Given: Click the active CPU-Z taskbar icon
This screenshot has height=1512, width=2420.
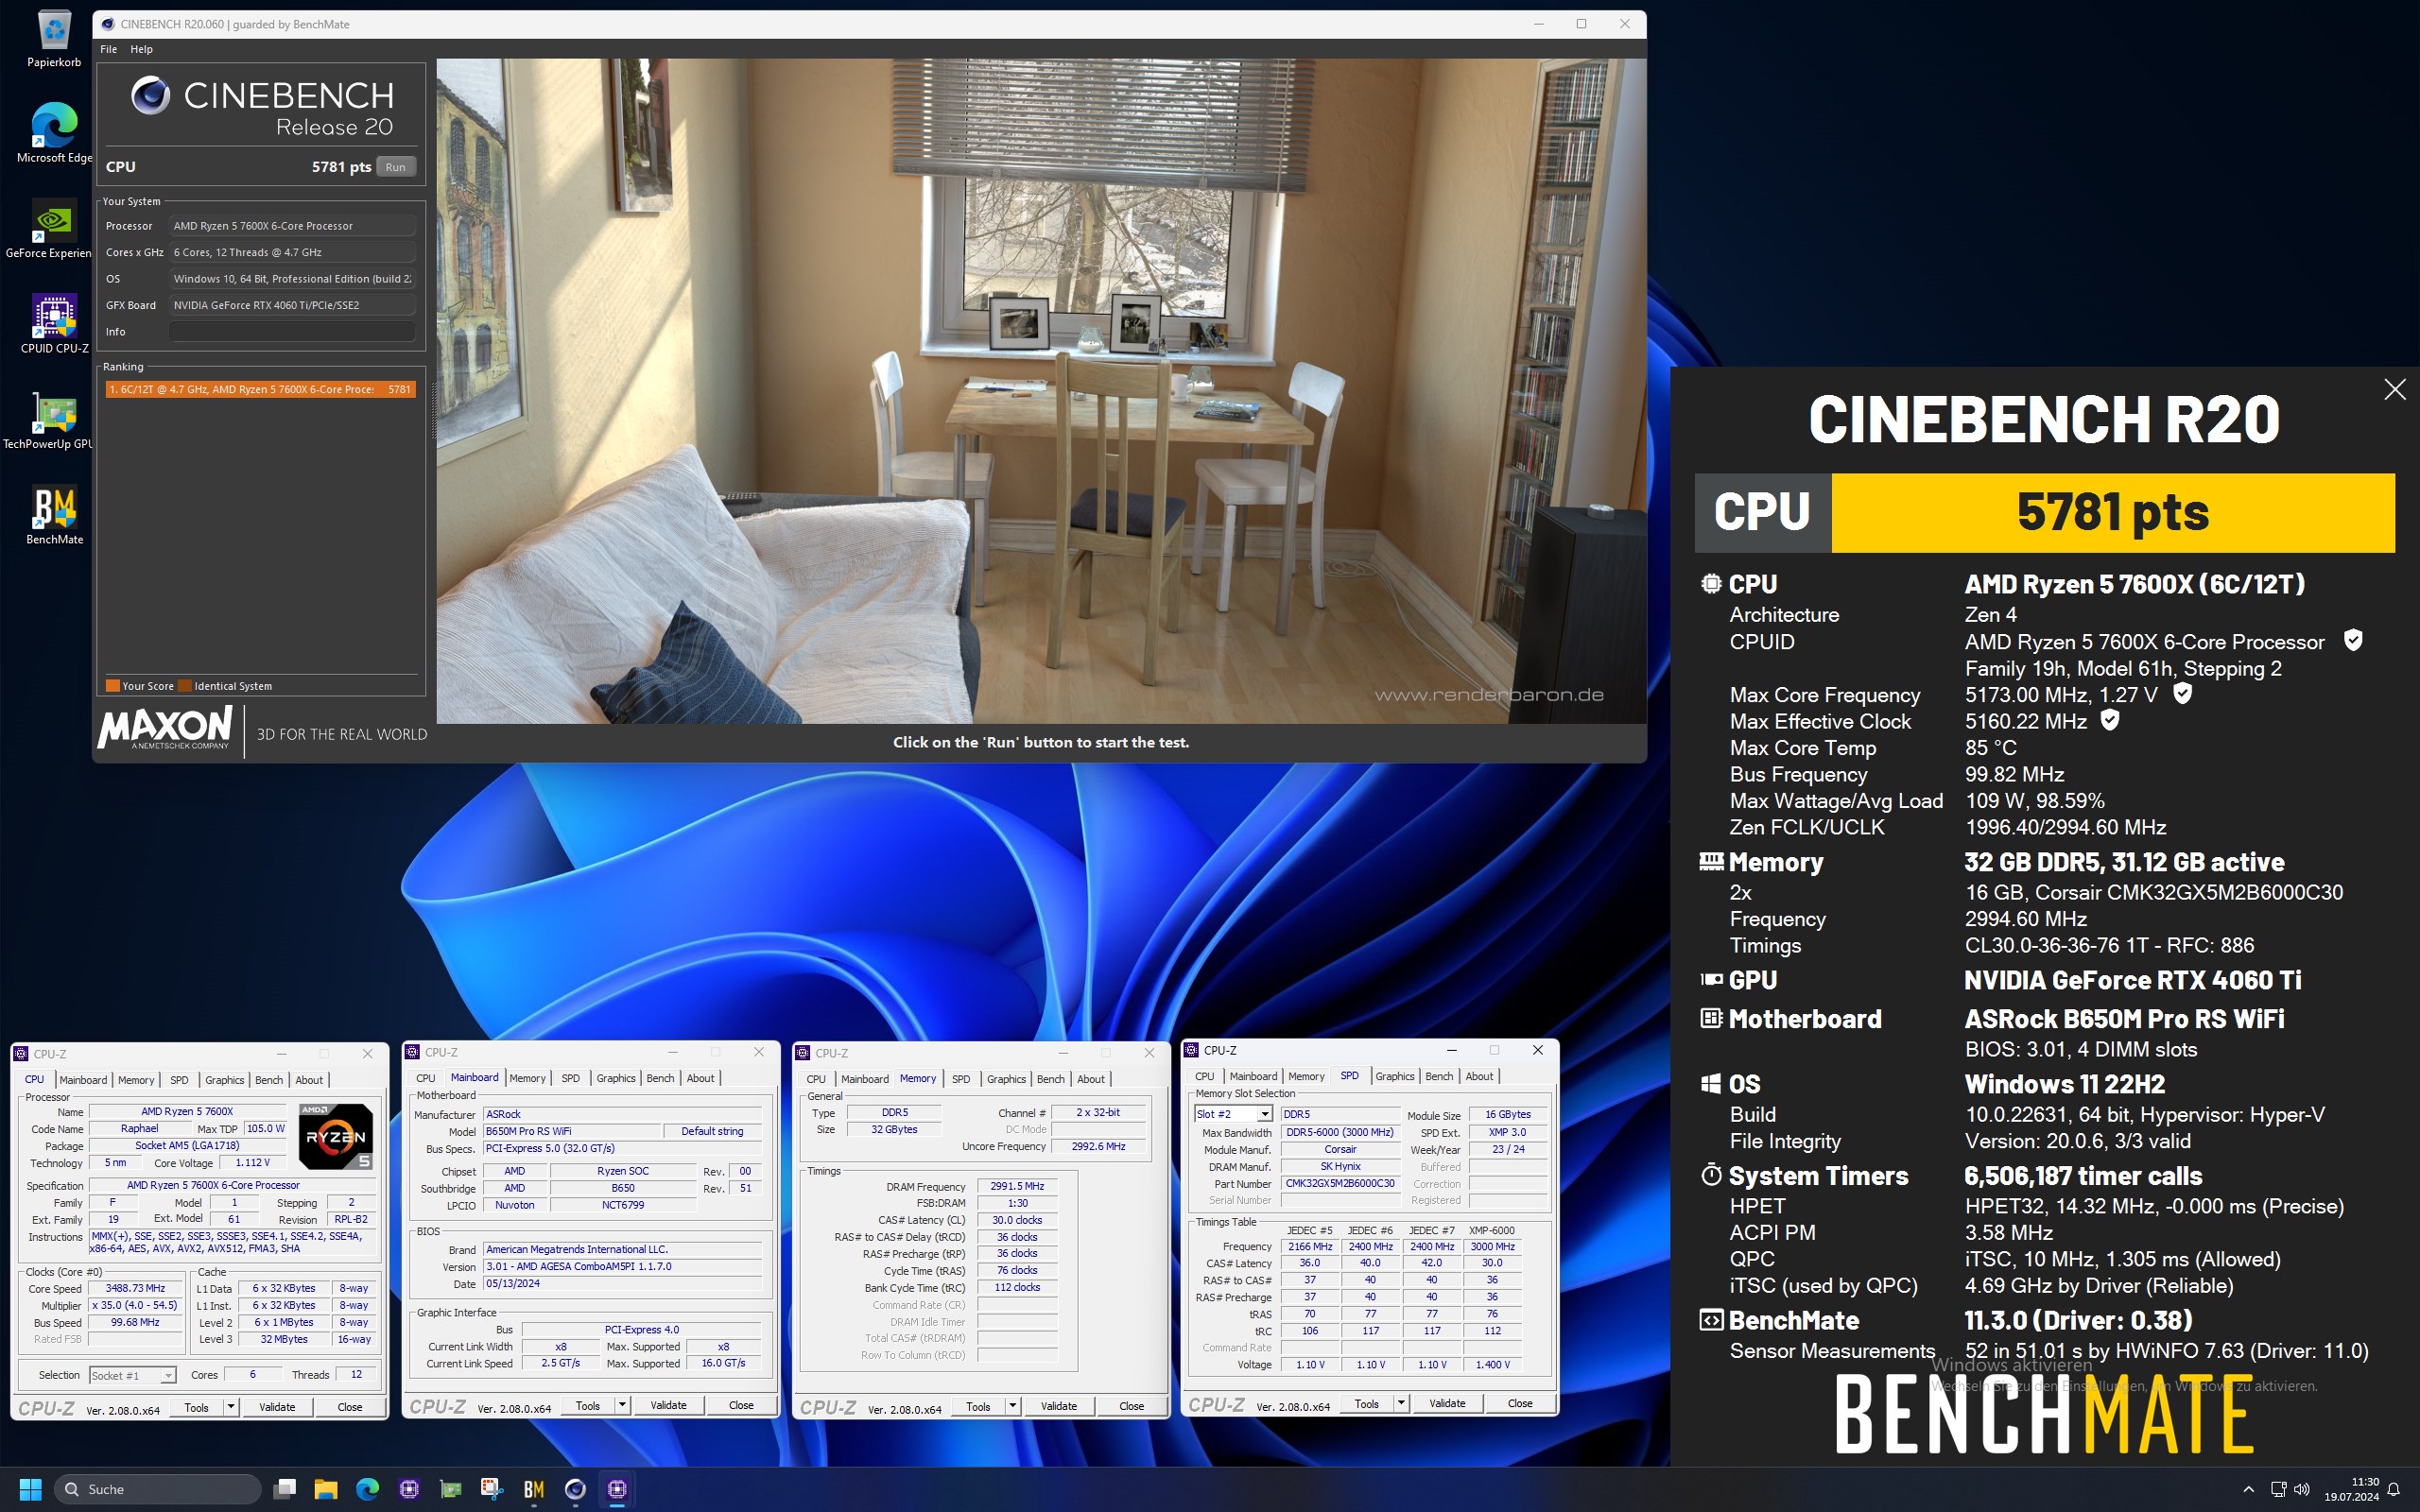Looking at the screenshot, I should [x=617, y=1489].
